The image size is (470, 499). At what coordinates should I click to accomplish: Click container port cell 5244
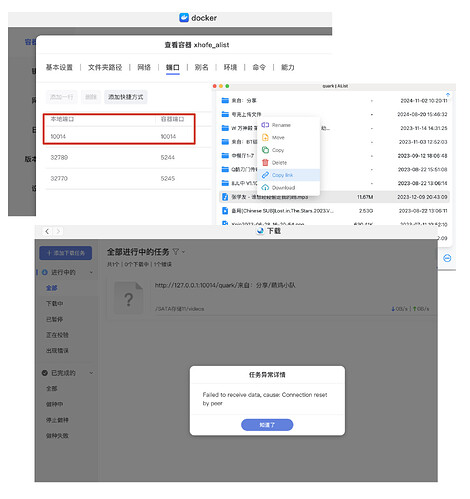168,157
